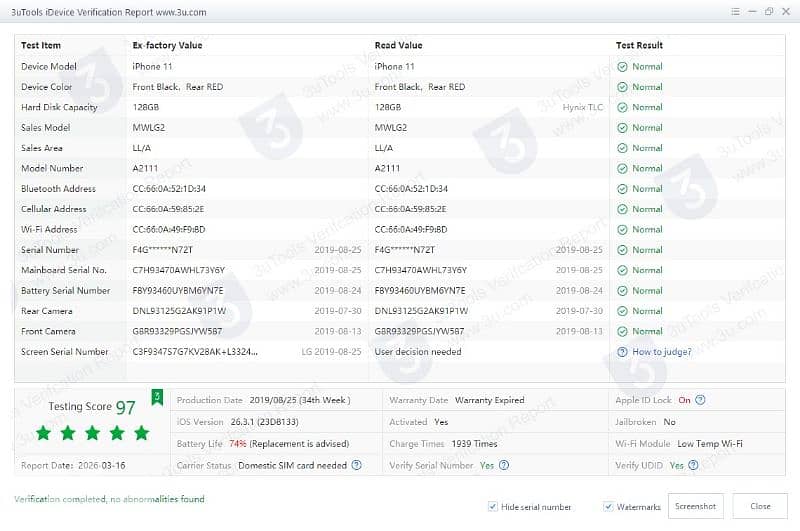Image resolution: width=800 pixels, height=531 pixels.
Task: Select the Ex-factory Value column header
Action: pos(167,45)
